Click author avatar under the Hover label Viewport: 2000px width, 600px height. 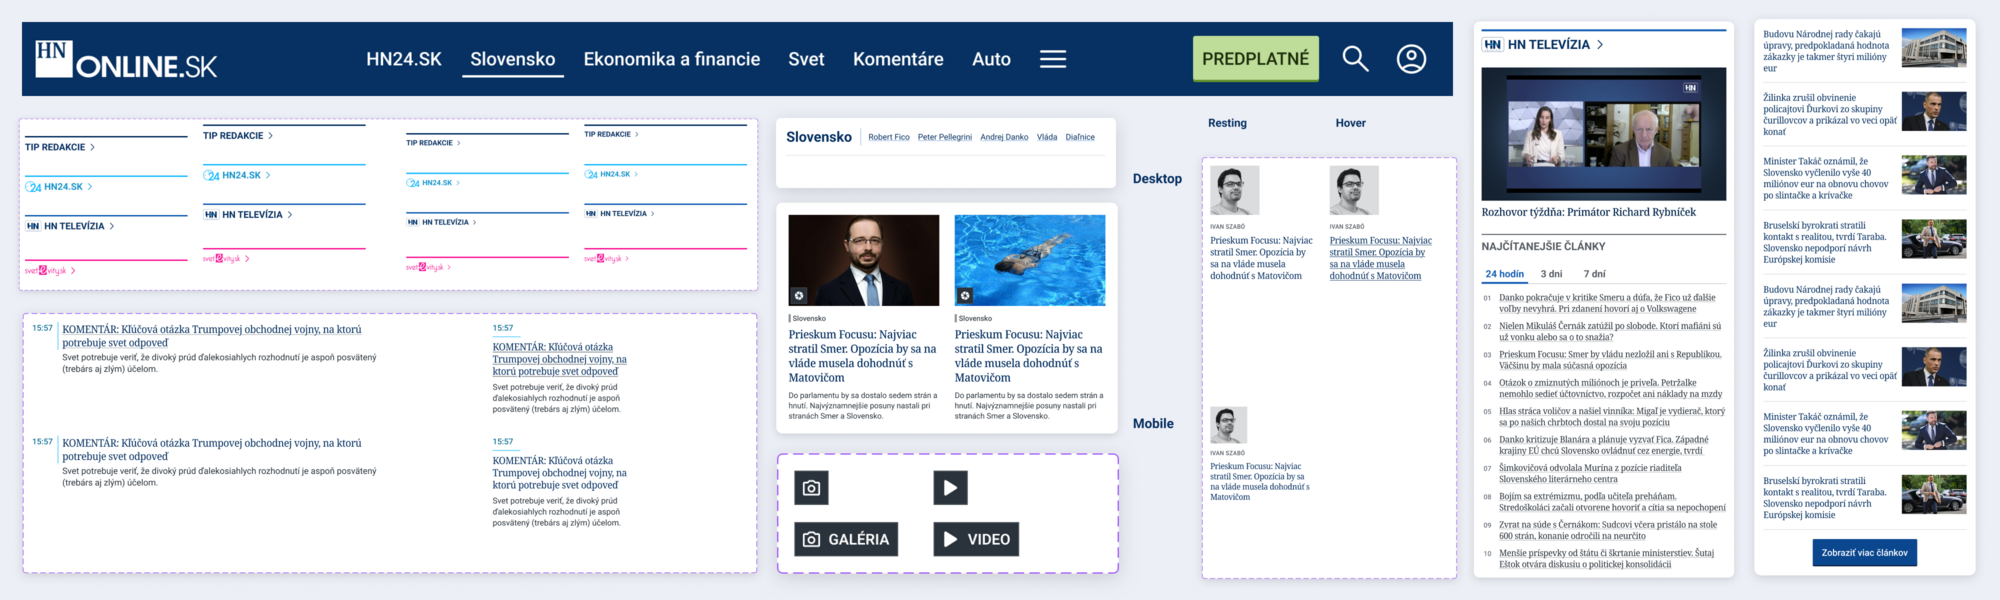click(x=1354, y=190)
